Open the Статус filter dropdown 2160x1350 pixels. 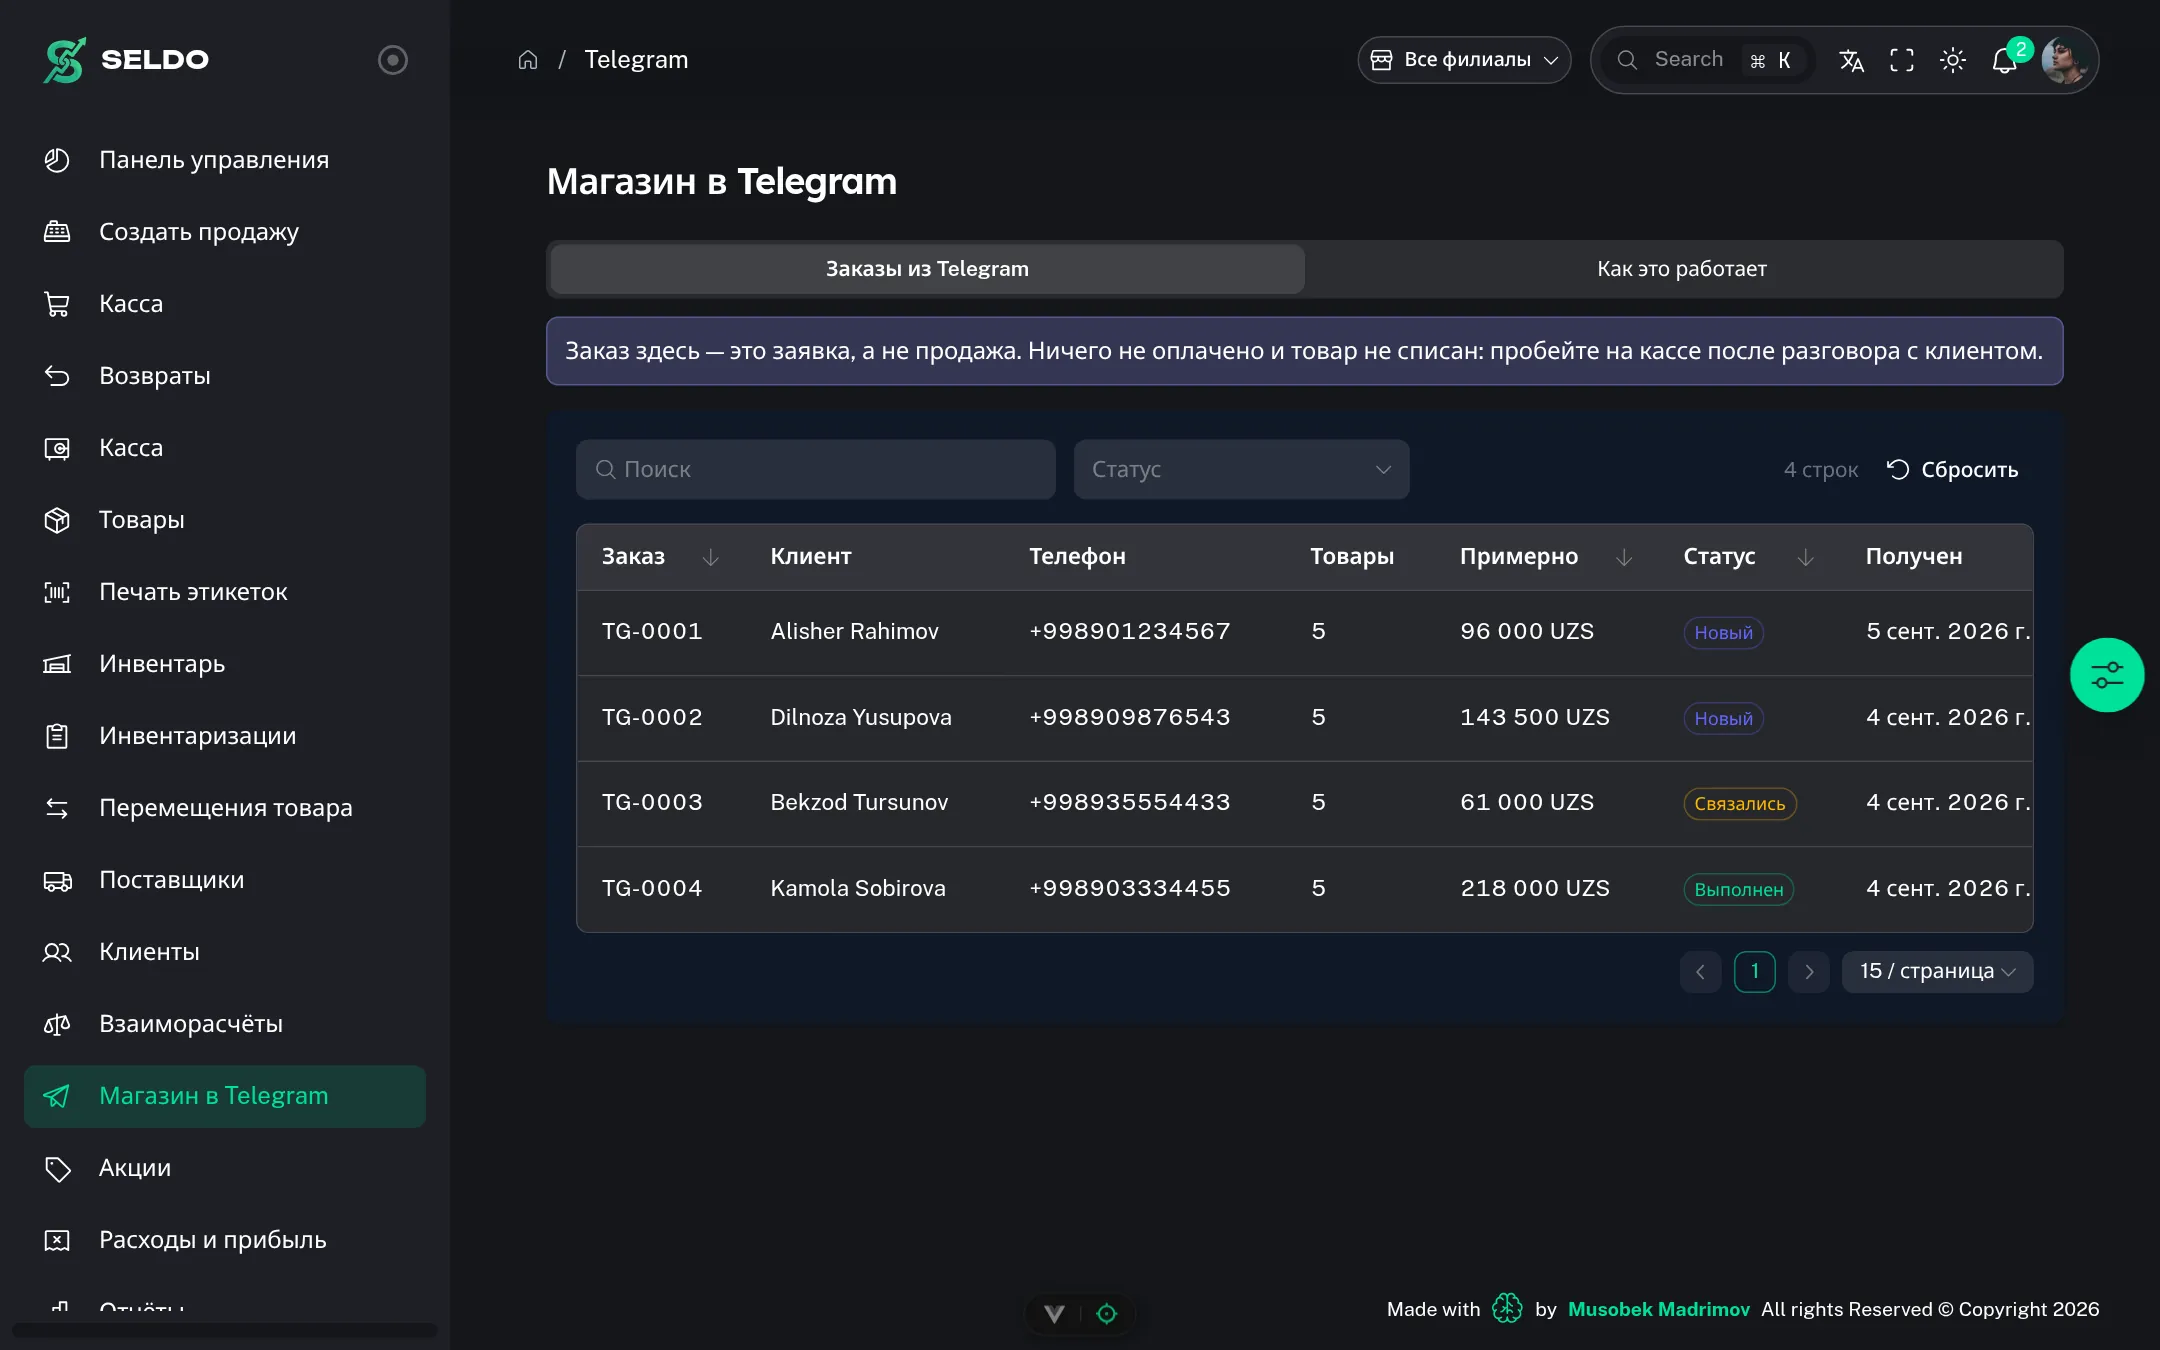pyautogui.click(x=1241, y=469)
